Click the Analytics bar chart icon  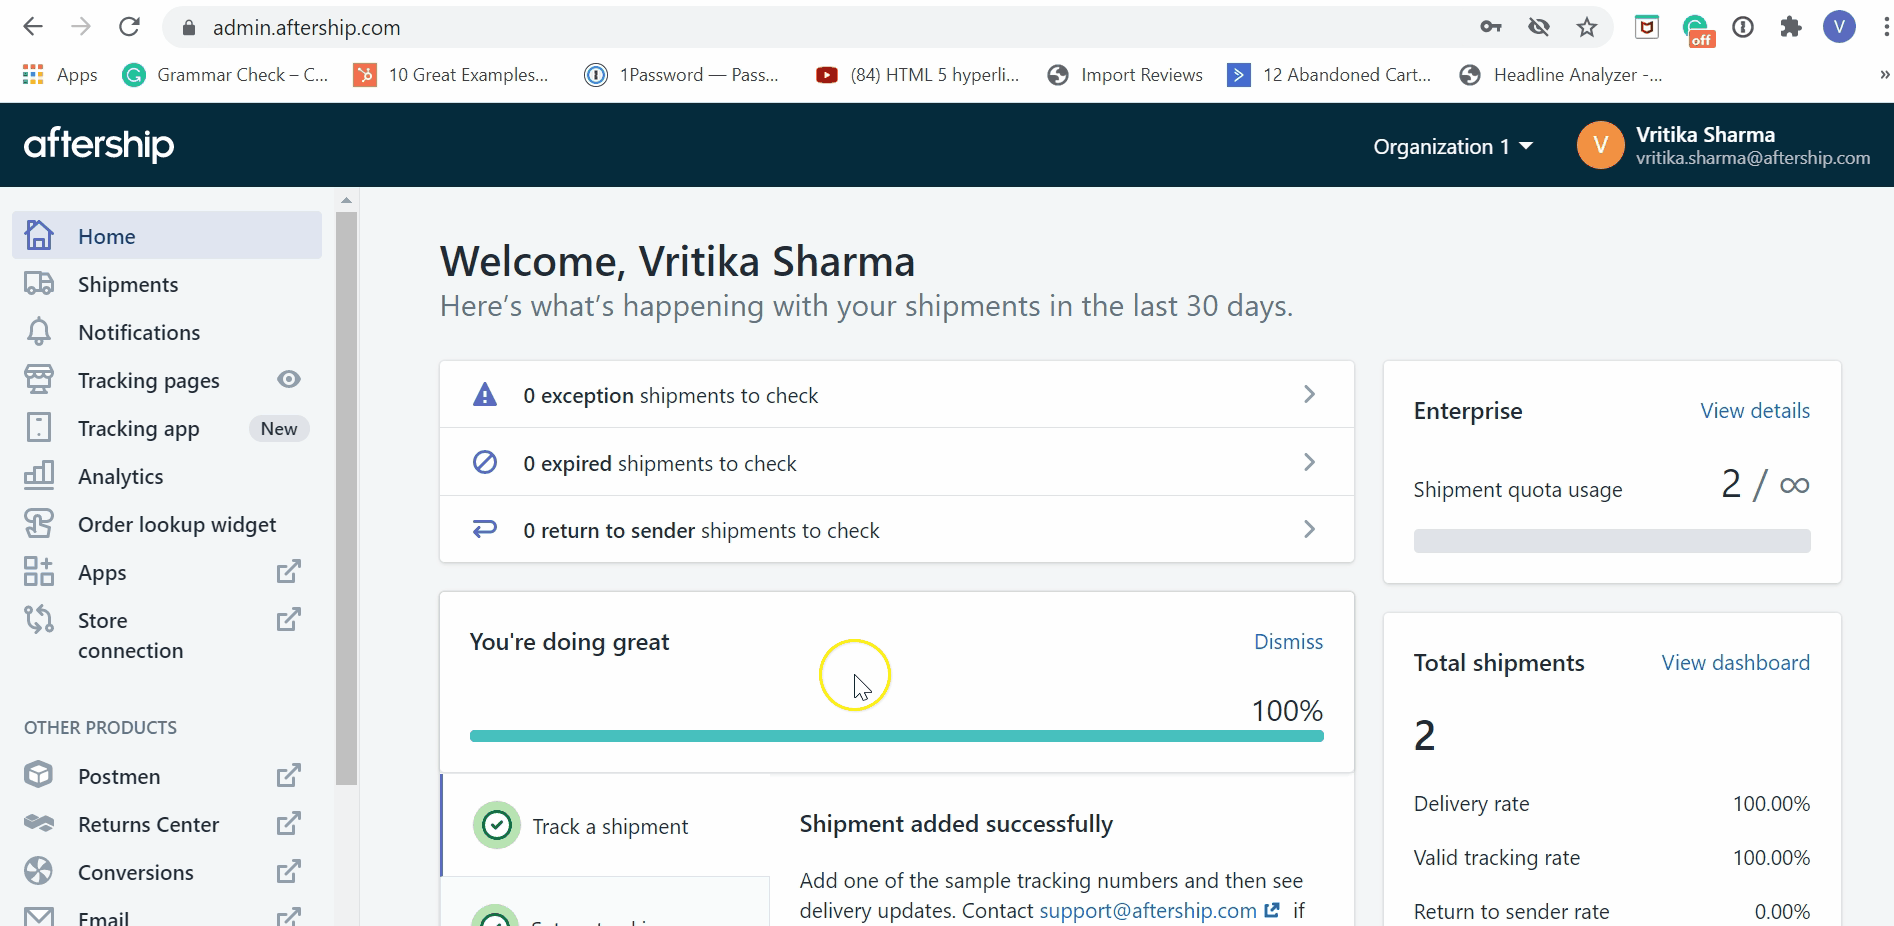point(39,476)
